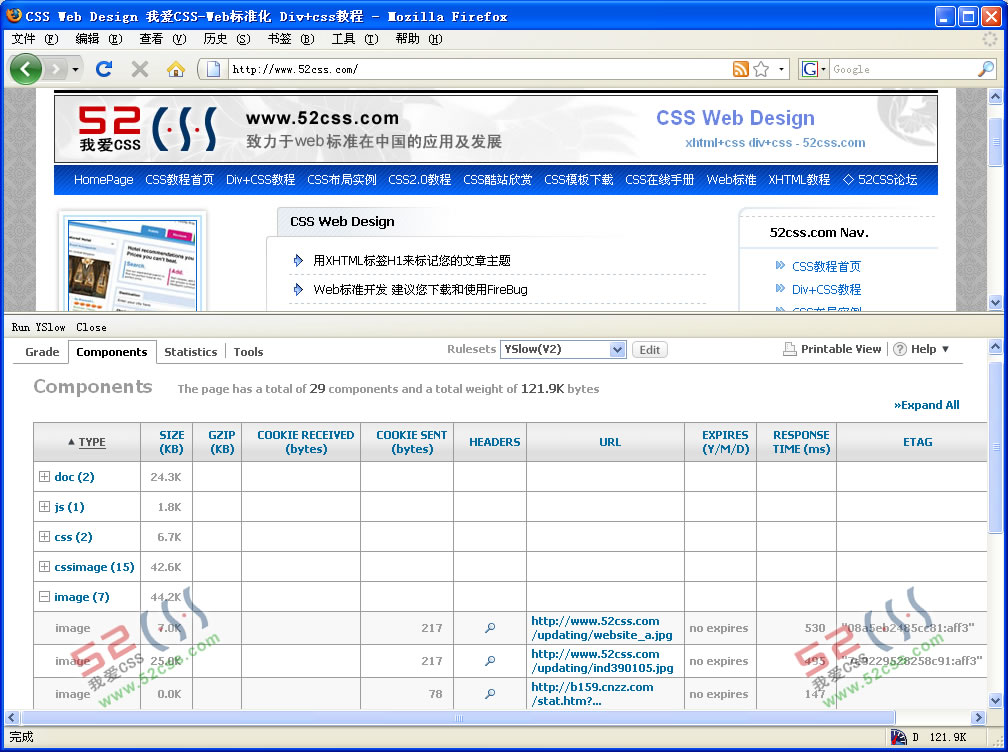Open the b159.cnzz.com stat.htm link

point(592,694)
